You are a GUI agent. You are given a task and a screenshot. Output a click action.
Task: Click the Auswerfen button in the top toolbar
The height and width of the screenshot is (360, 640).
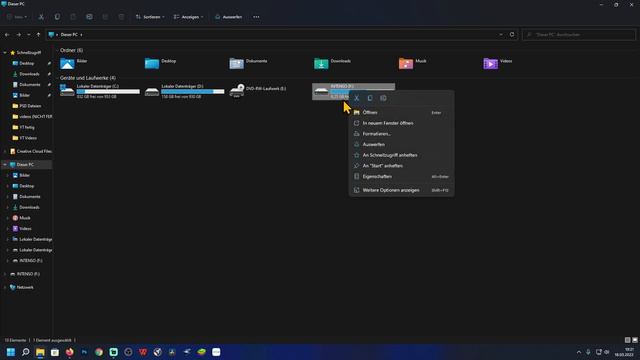click(x=229, y=17)
